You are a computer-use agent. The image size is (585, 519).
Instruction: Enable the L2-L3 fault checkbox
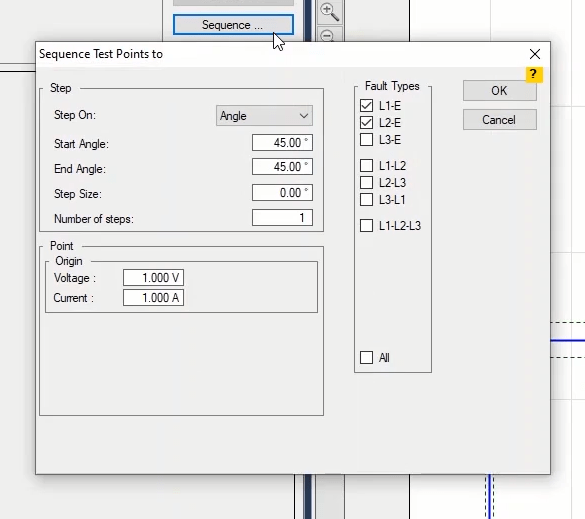(x=366, y=182)
